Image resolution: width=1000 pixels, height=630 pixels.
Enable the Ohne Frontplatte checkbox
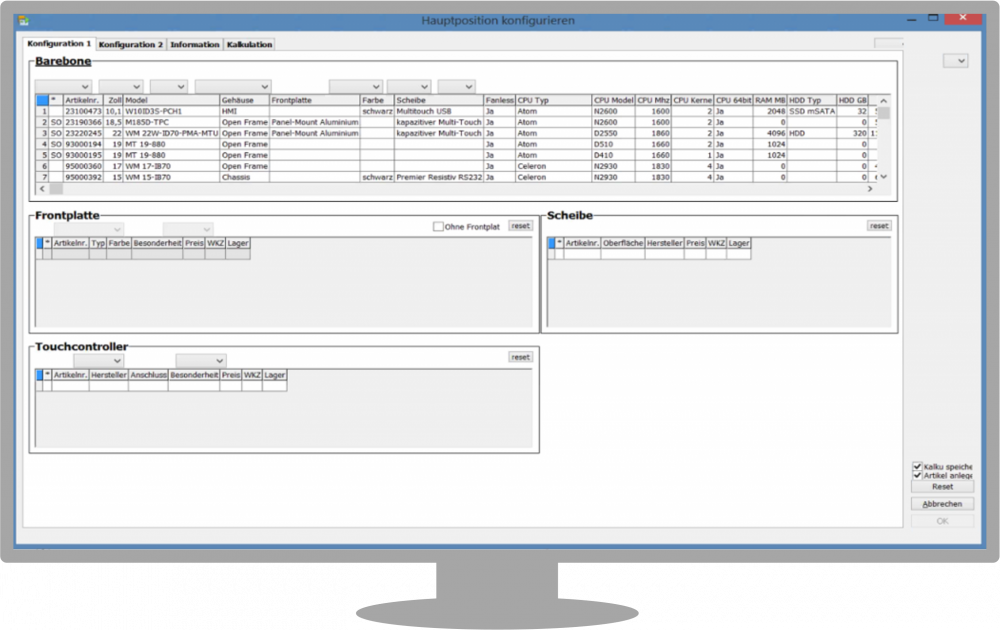tap(438, 227)
